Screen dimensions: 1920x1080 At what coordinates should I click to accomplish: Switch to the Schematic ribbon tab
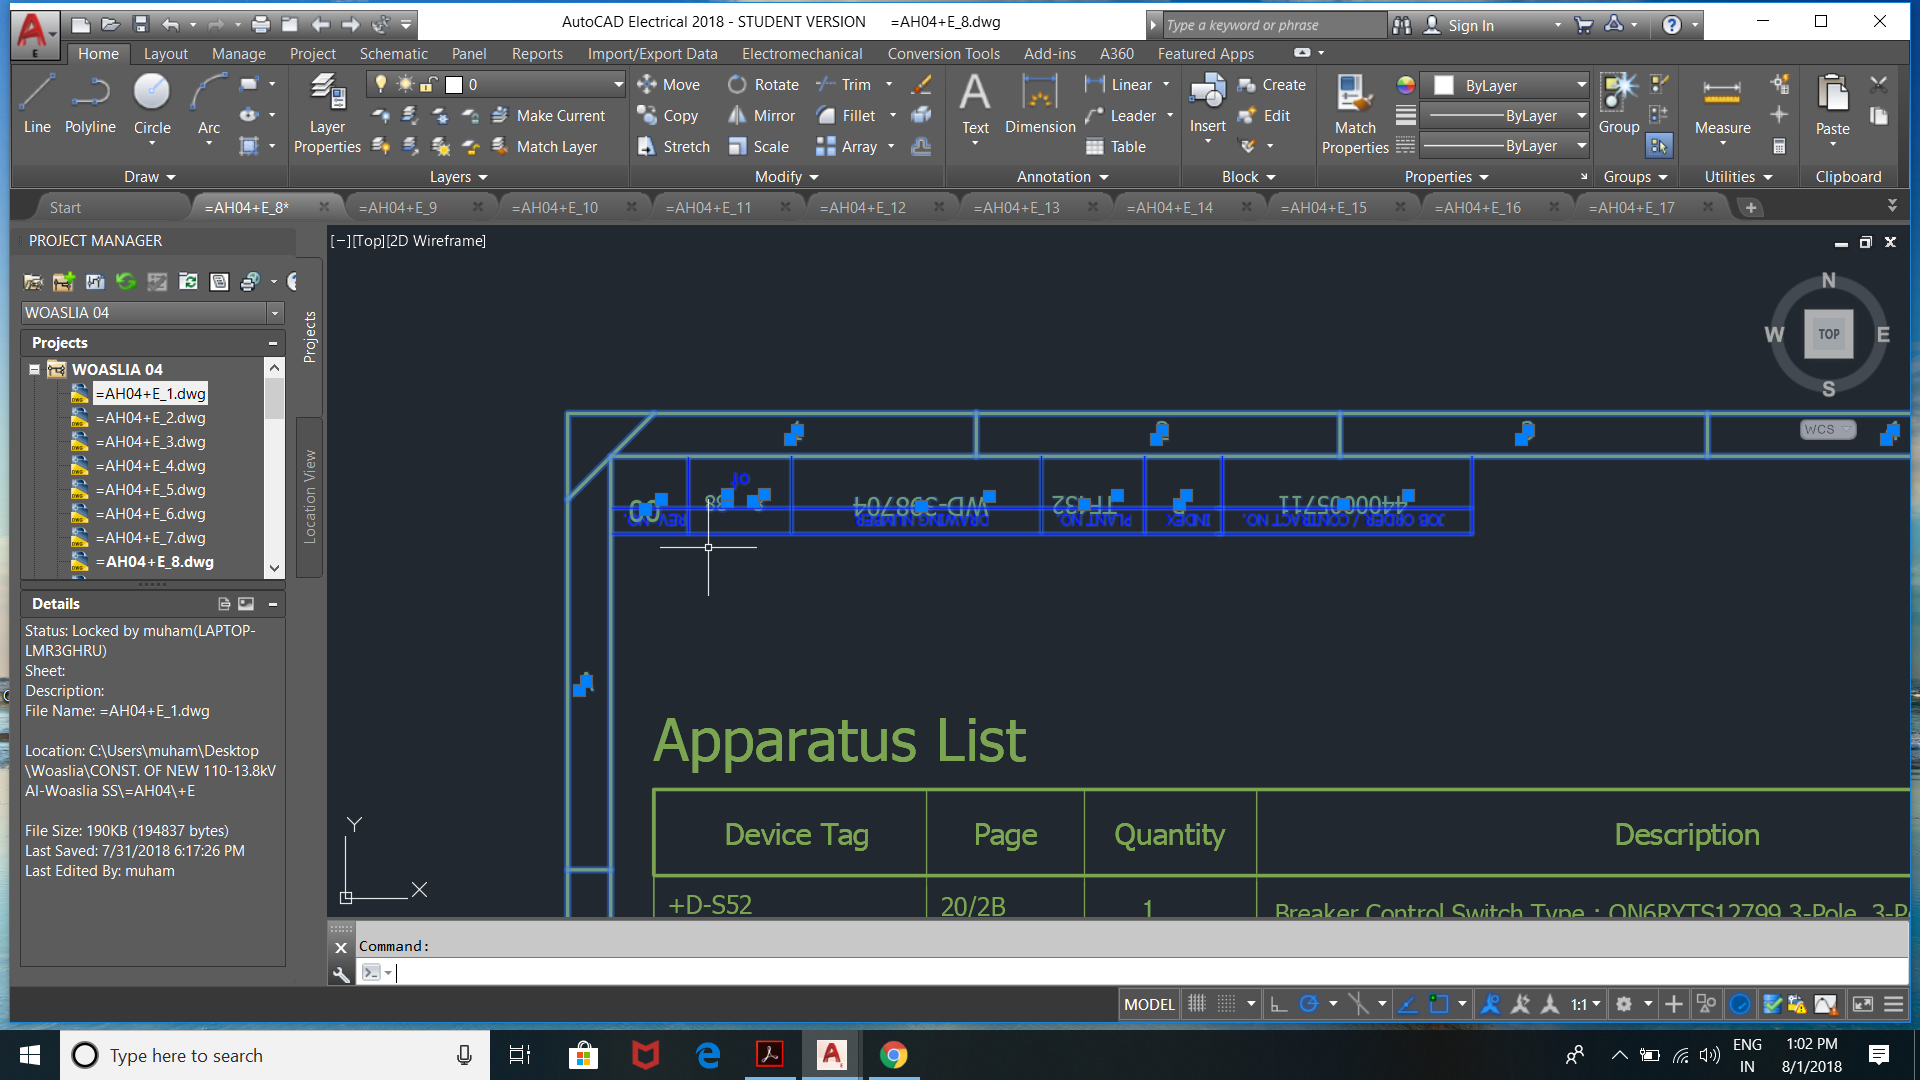[x=394, y=53]
